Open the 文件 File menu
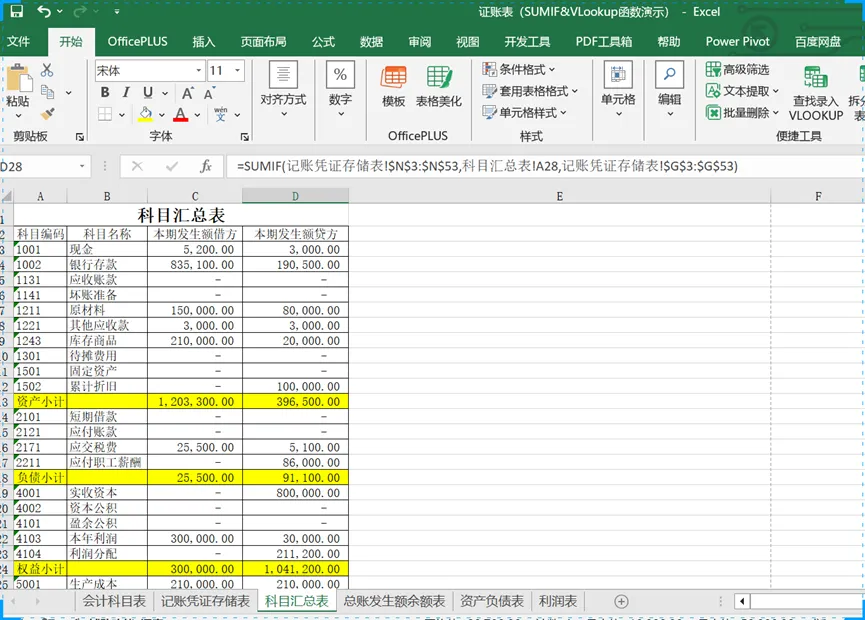Screen dimensions: 865x620 click(x=18, y=41)
